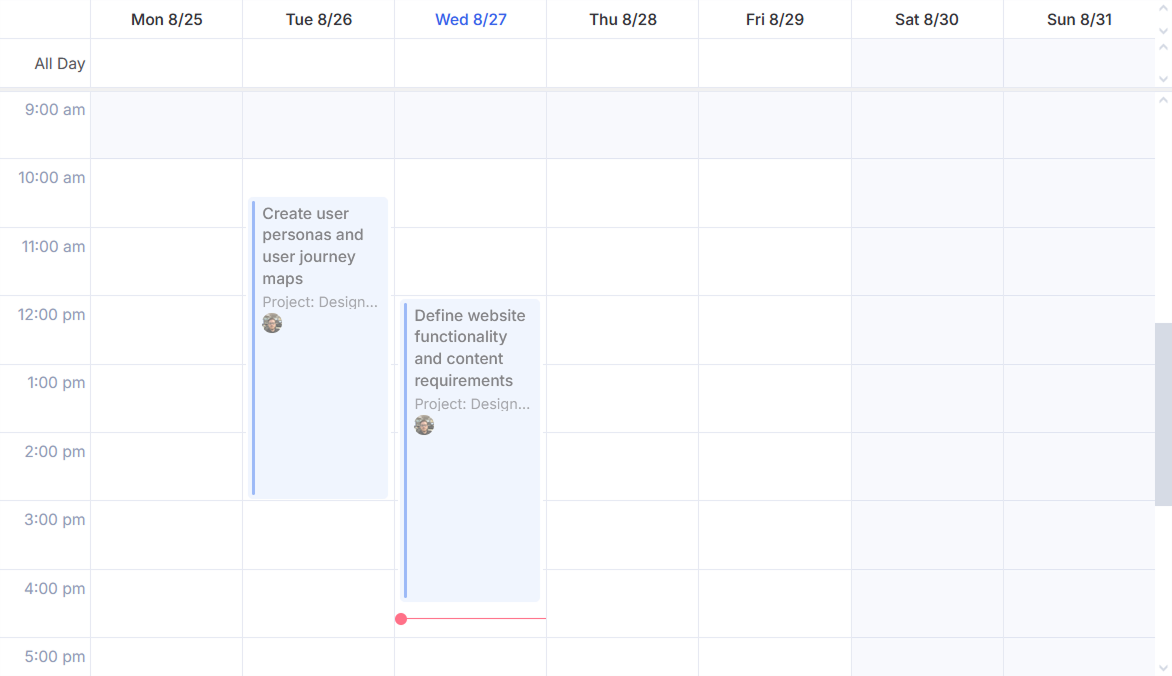Image resolution: width=1172 pixels, height=676 pixels.
Task: Select Sun 8/31 column header
Action: pyautogui.click(x=1079, y=20)
